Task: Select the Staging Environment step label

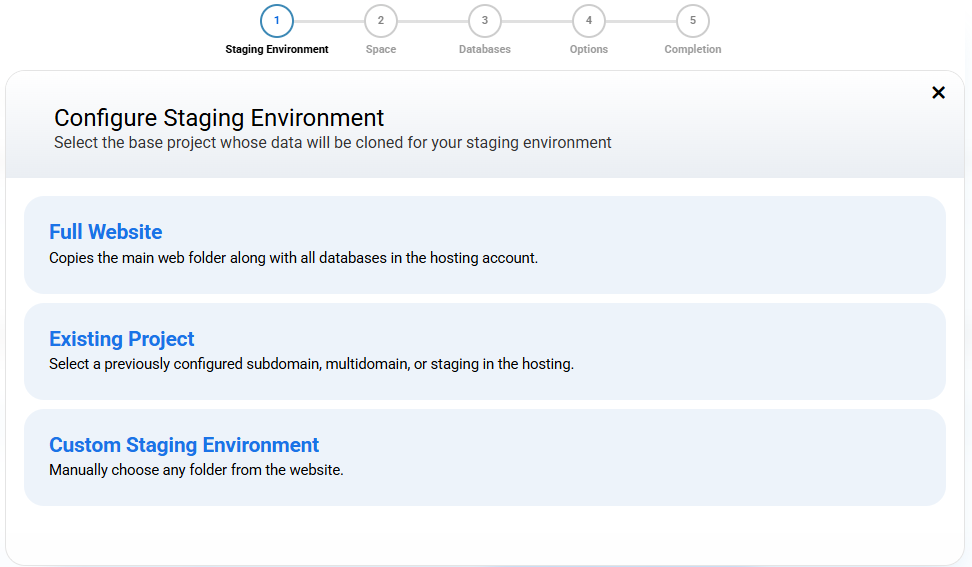Action: click(277, 49)
